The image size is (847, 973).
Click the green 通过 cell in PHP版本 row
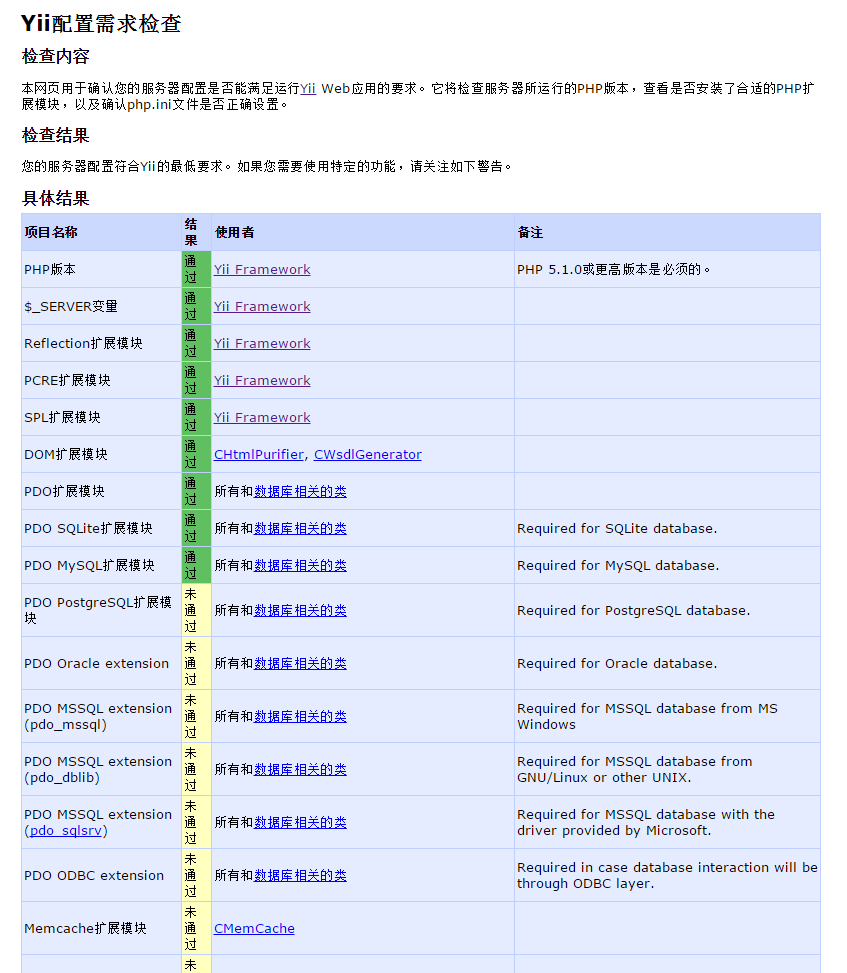[196, 269]
